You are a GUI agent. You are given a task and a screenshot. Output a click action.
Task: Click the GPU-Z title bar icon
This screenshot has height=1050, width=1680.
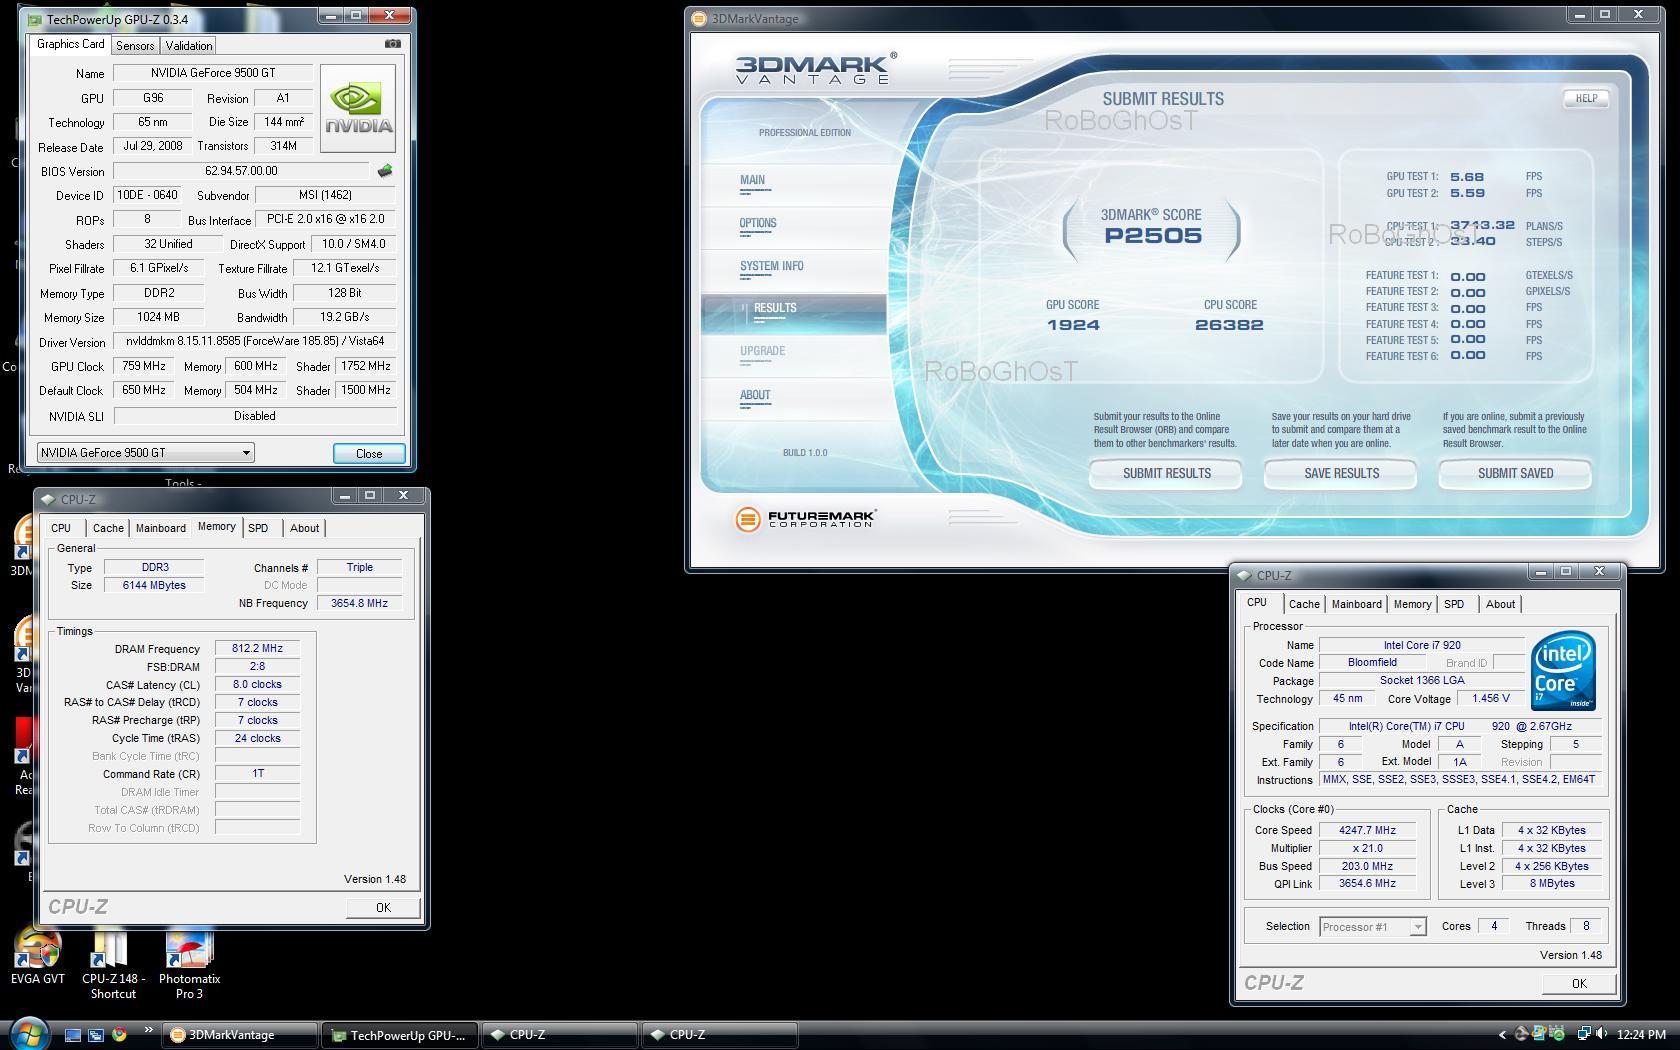pyautogui.click(x=36, y=19)
